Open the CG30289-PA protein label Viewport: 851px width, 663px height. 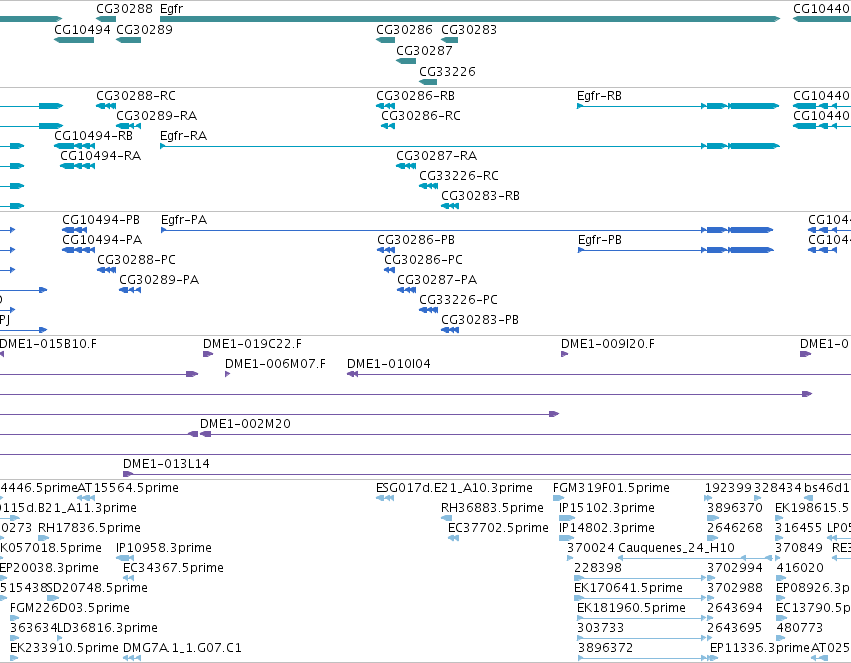[159, 280]
